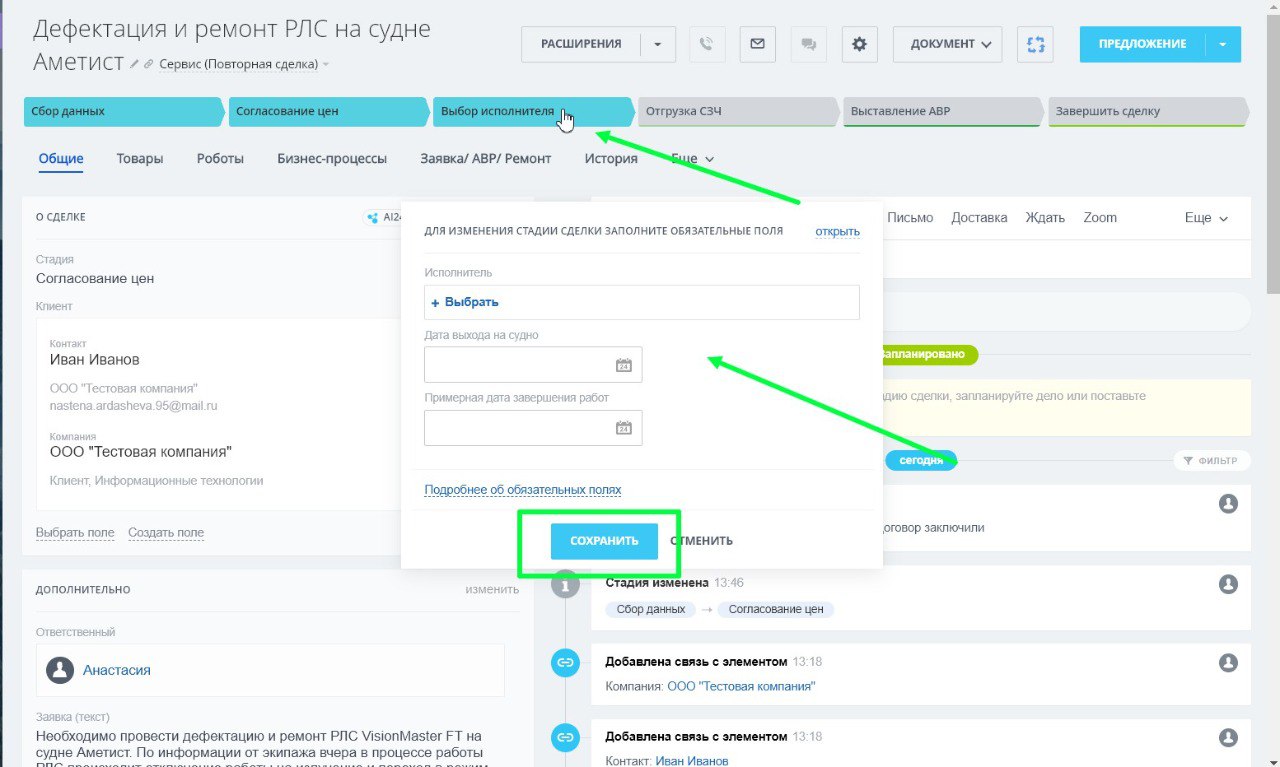
Task: Open calendar for Примерная дата завершения работ
Action: (x=623, y=428)
